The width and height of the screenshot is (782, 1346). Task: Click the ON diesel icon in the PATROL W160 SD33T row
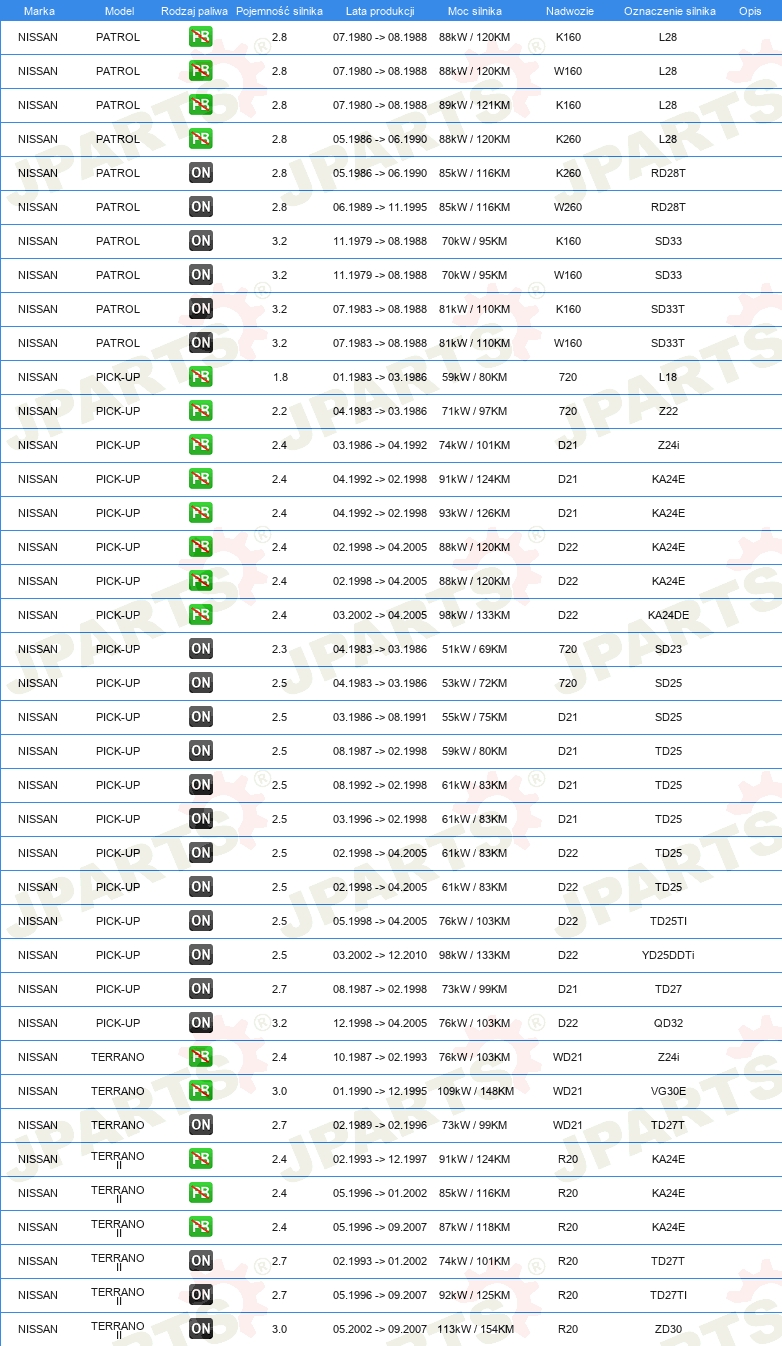point(201,343)
